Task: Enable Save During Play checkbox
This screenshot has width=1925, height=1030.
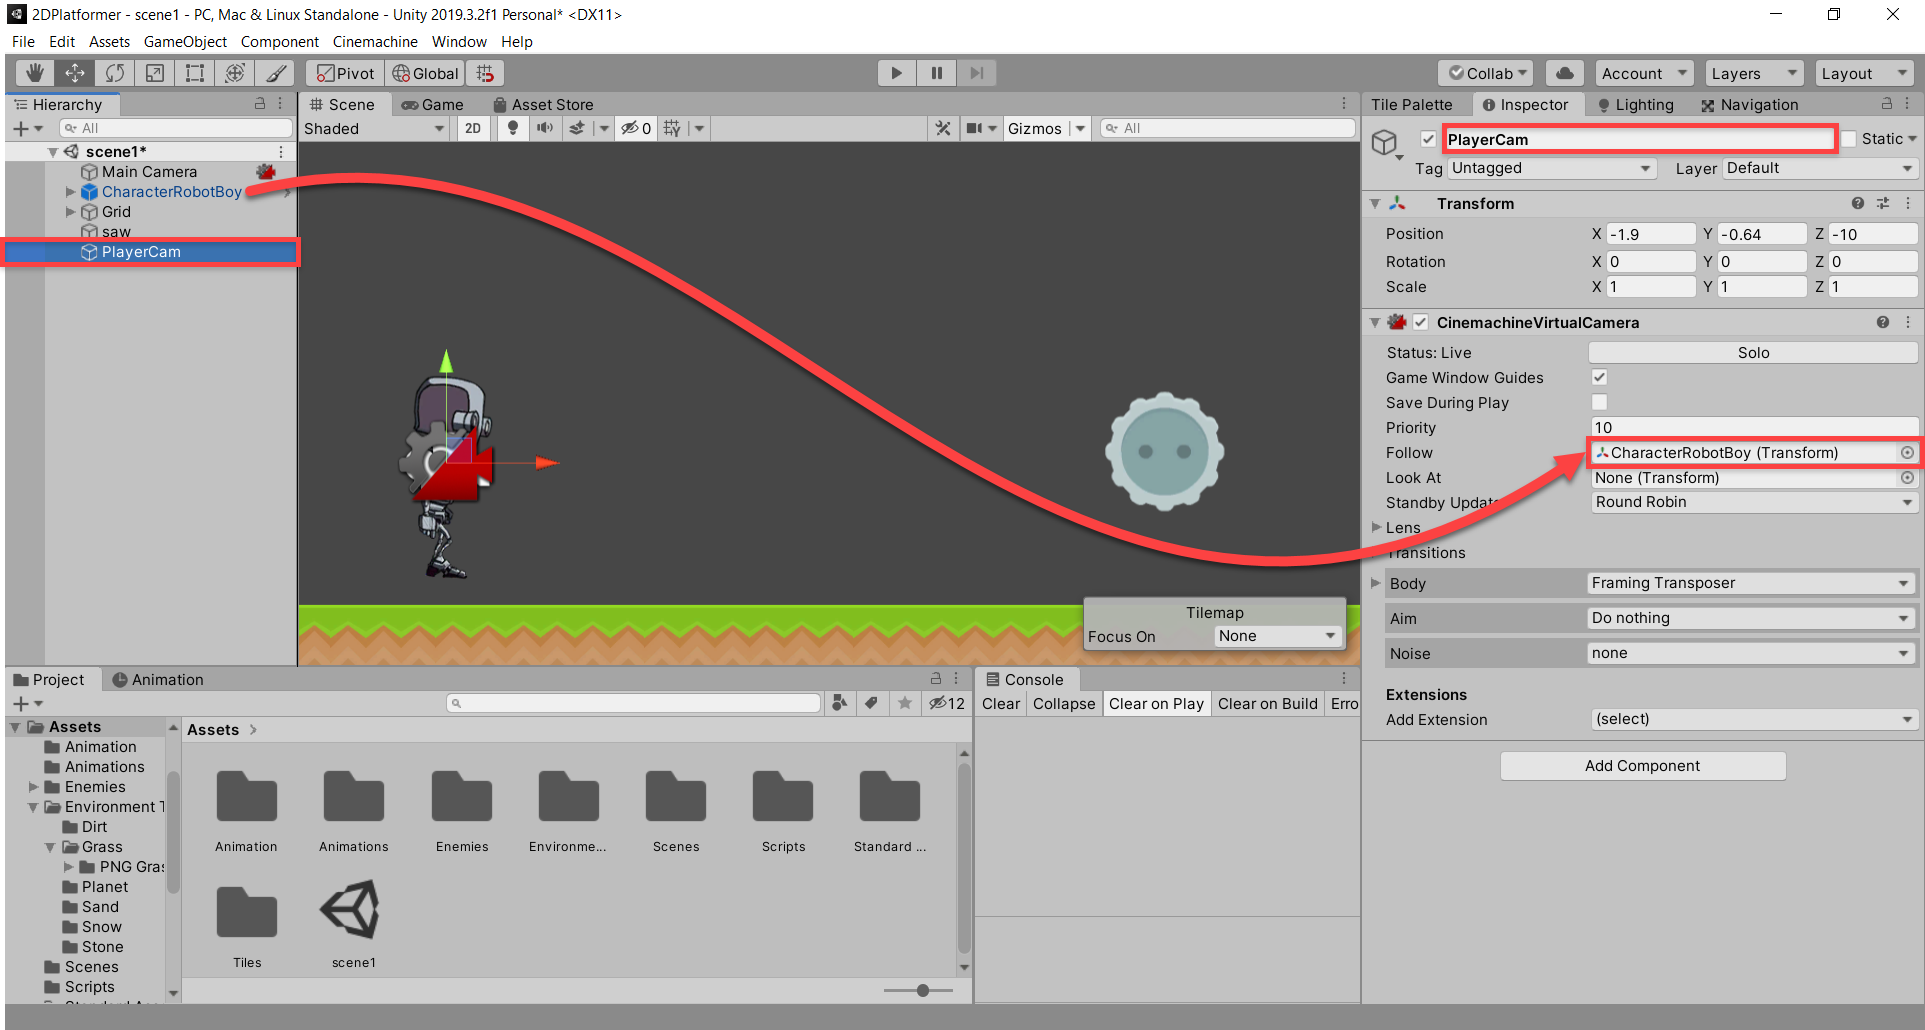Action: click(1599, 402)
